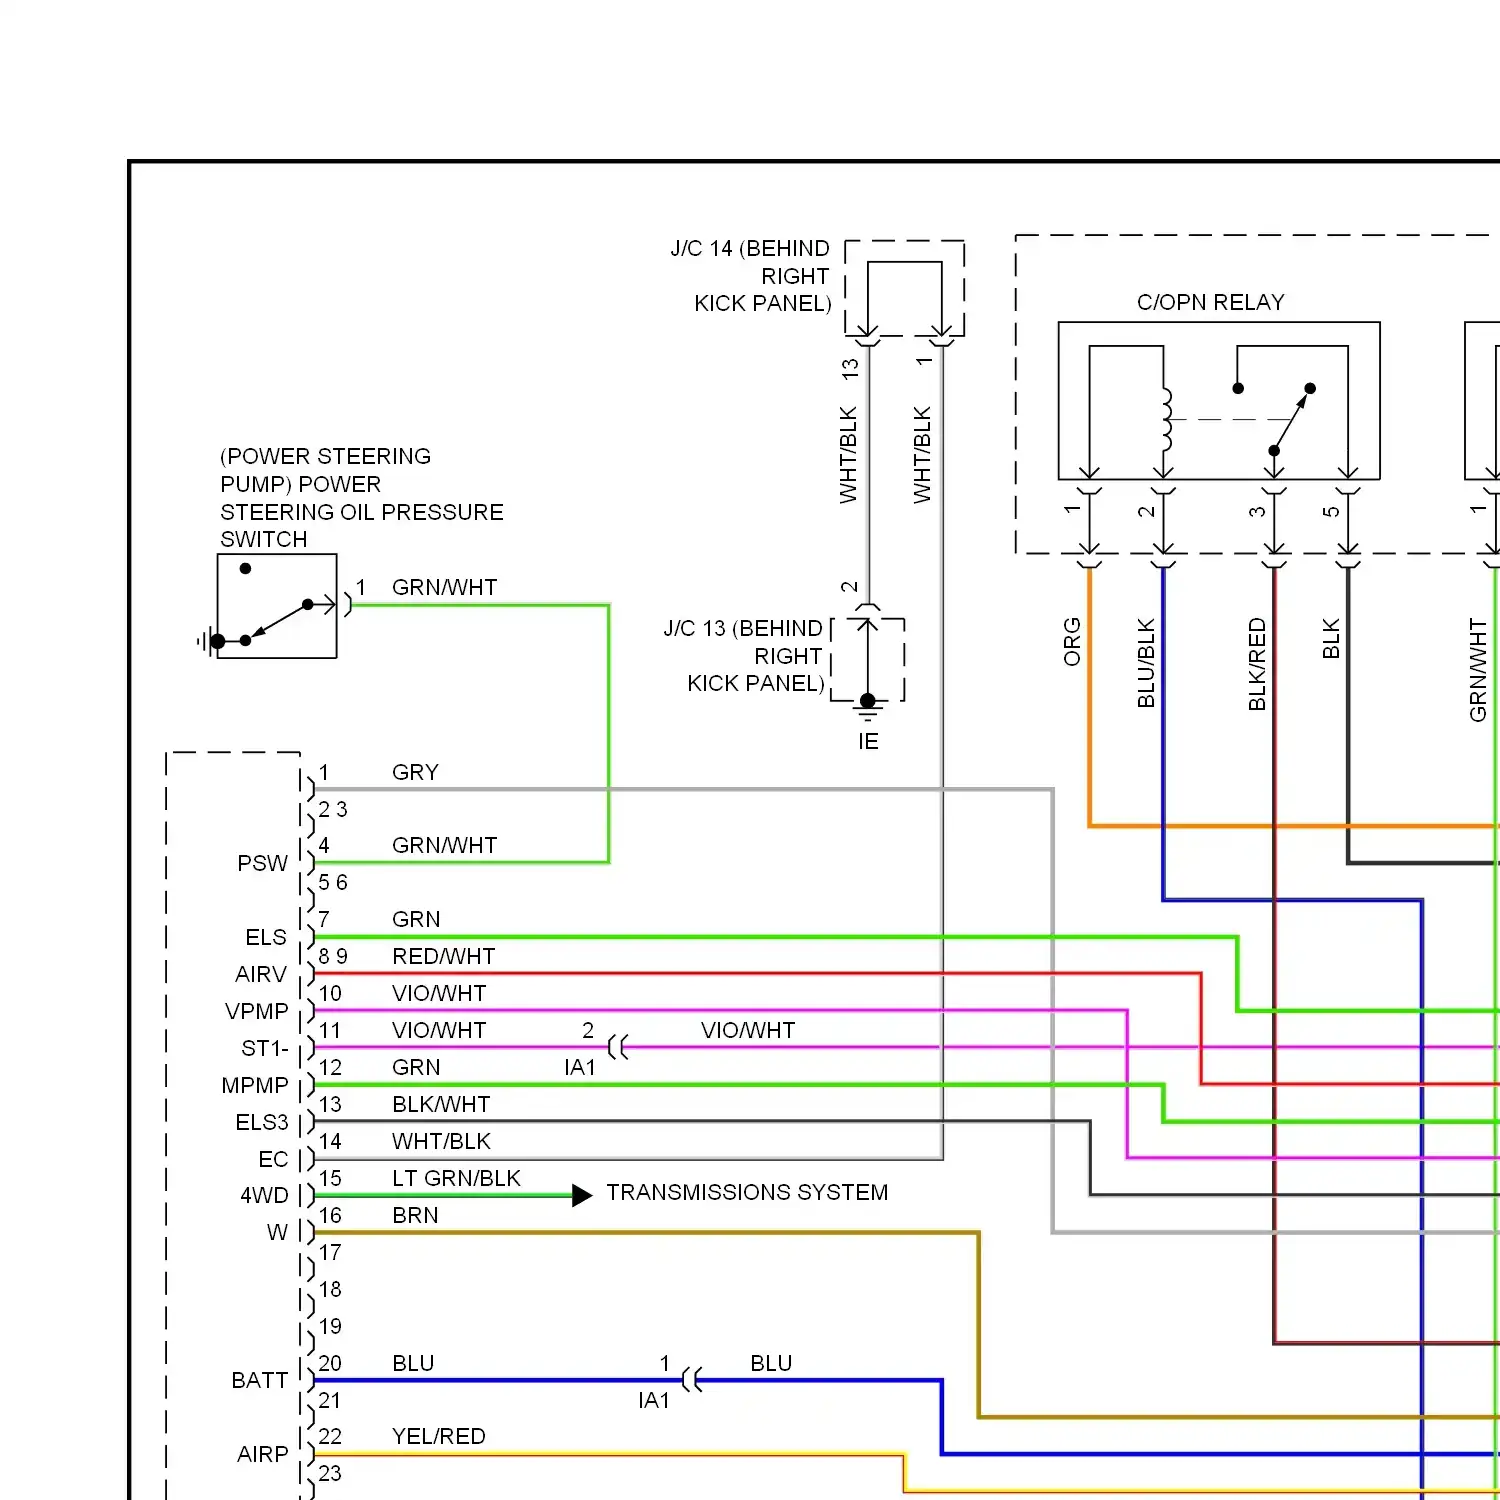1500x1500 pixels.
Task: Click the IE ground label
Action: click(x=868, y=741)
